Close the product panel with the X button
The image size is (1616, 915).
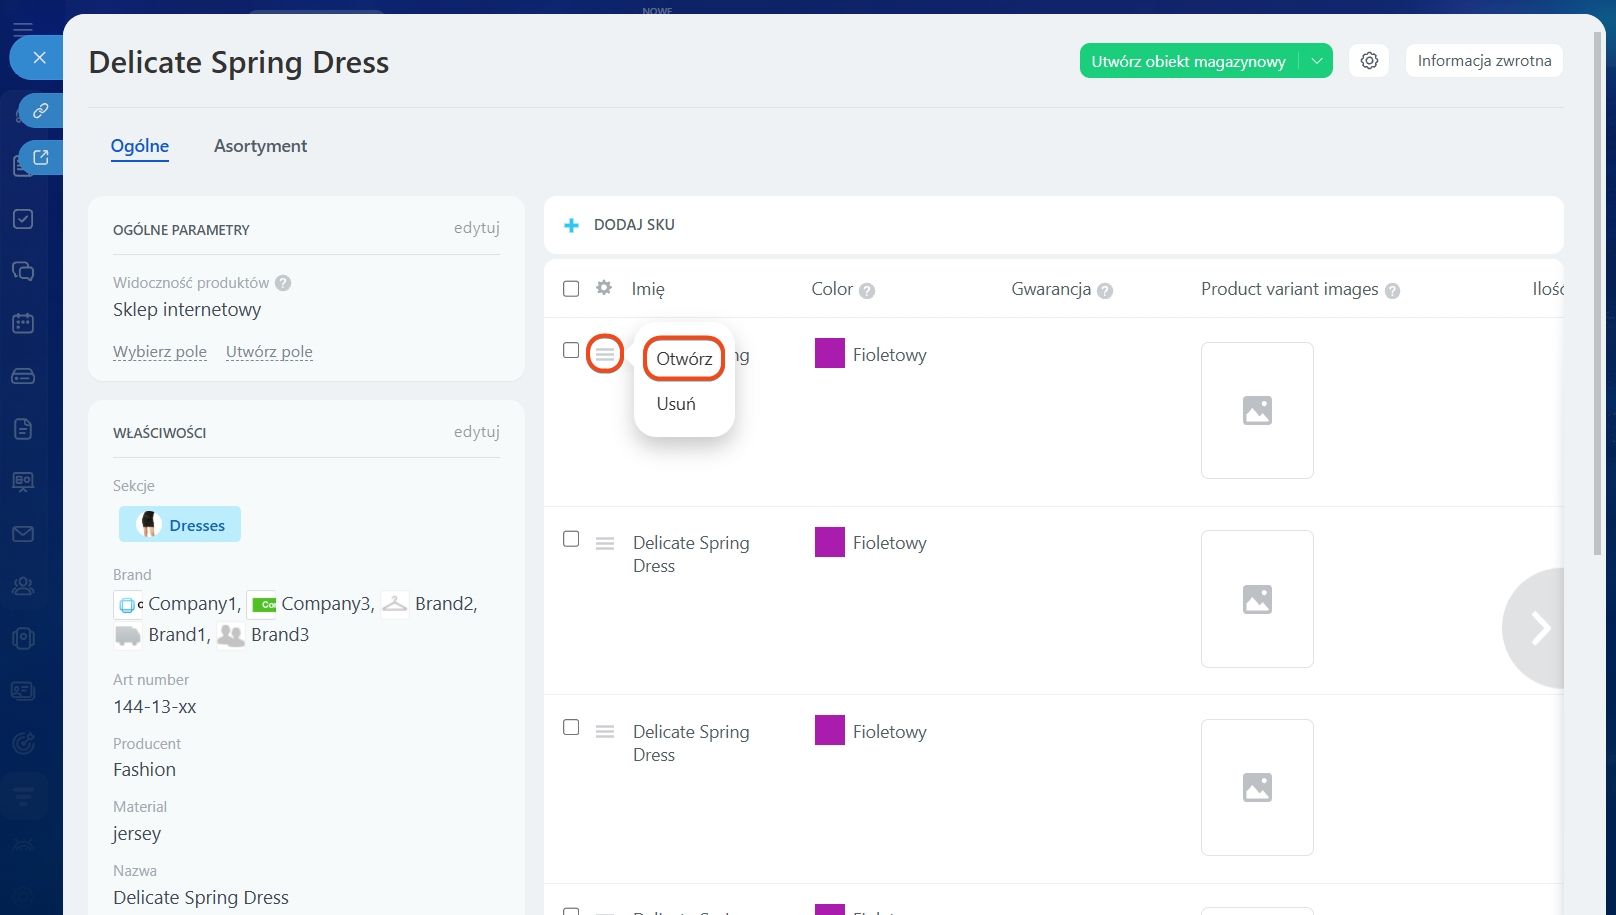coord(39,58)
